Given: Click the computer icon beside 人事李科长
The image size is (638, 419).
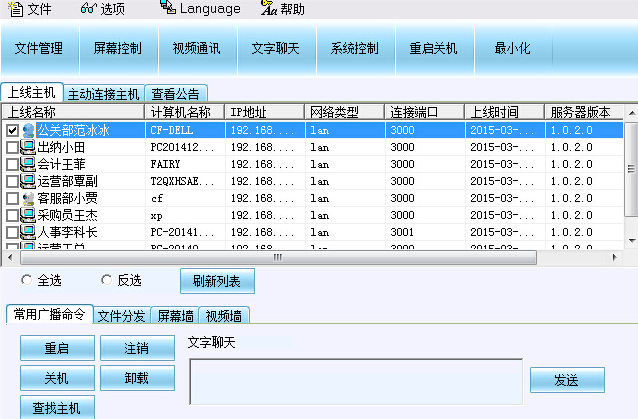Looking at the screenshot, I should (x=28, y=232).
